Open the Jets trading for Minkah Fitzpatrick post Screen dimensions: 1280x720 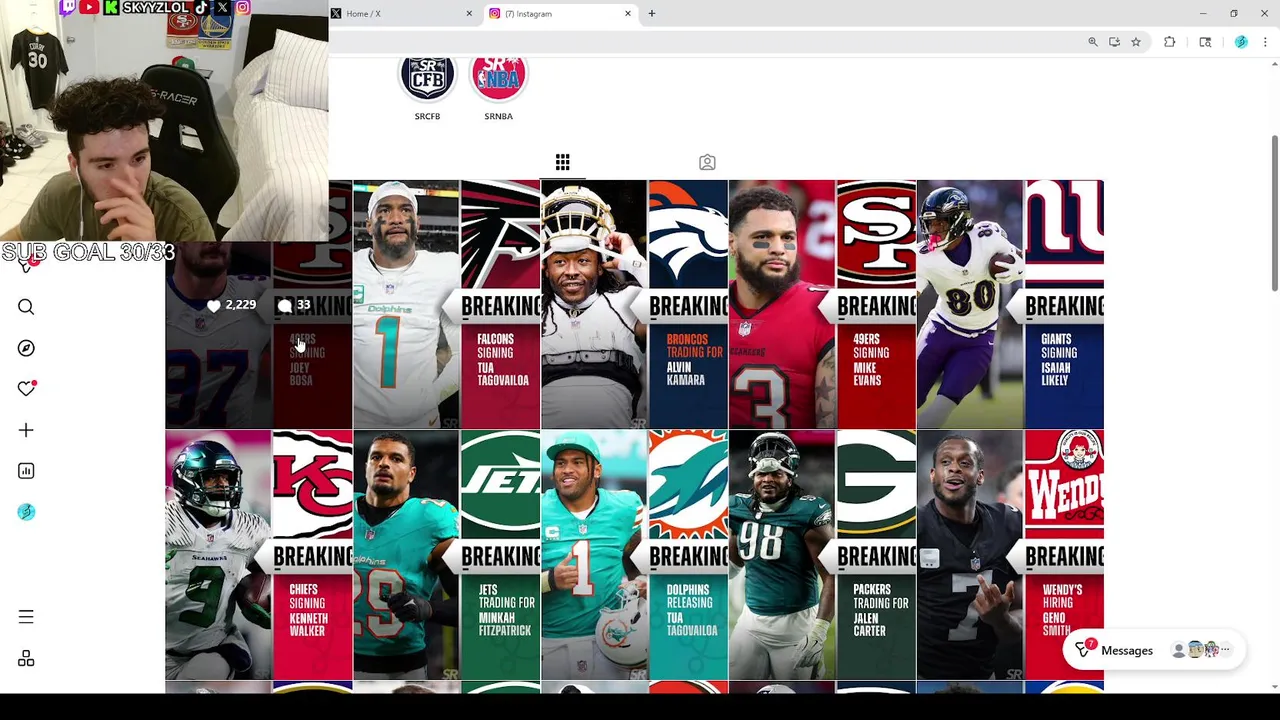pyautogui.click(x=446, y=555)
